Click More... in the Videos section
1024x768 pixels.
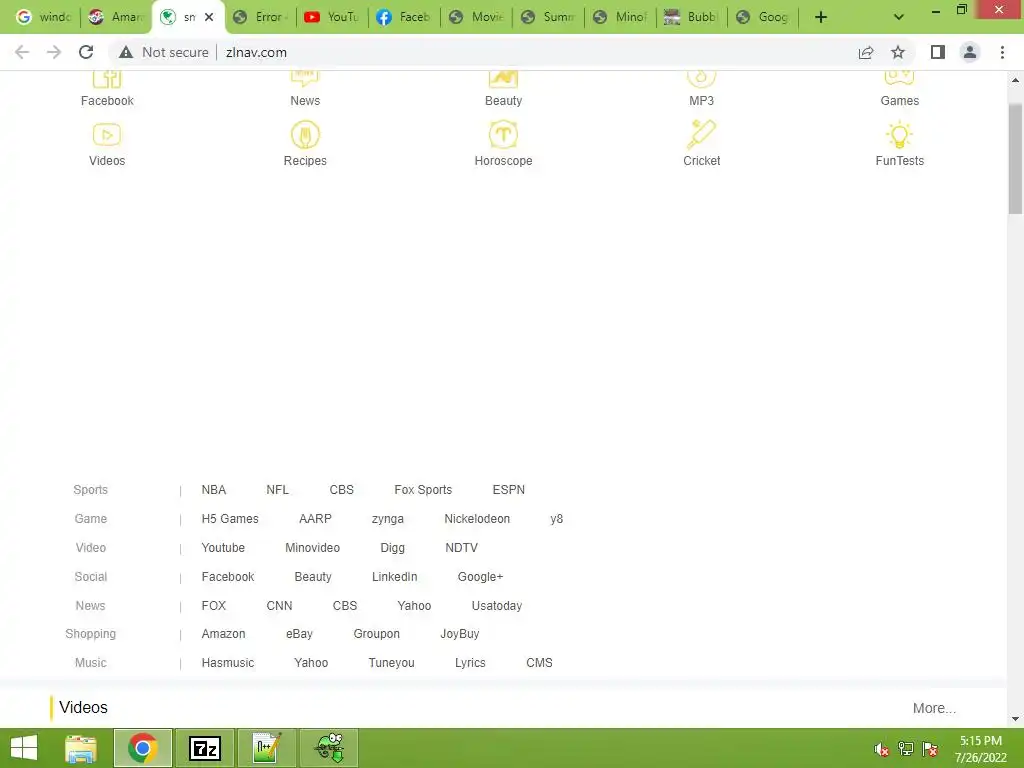click(x=934, y=709)
